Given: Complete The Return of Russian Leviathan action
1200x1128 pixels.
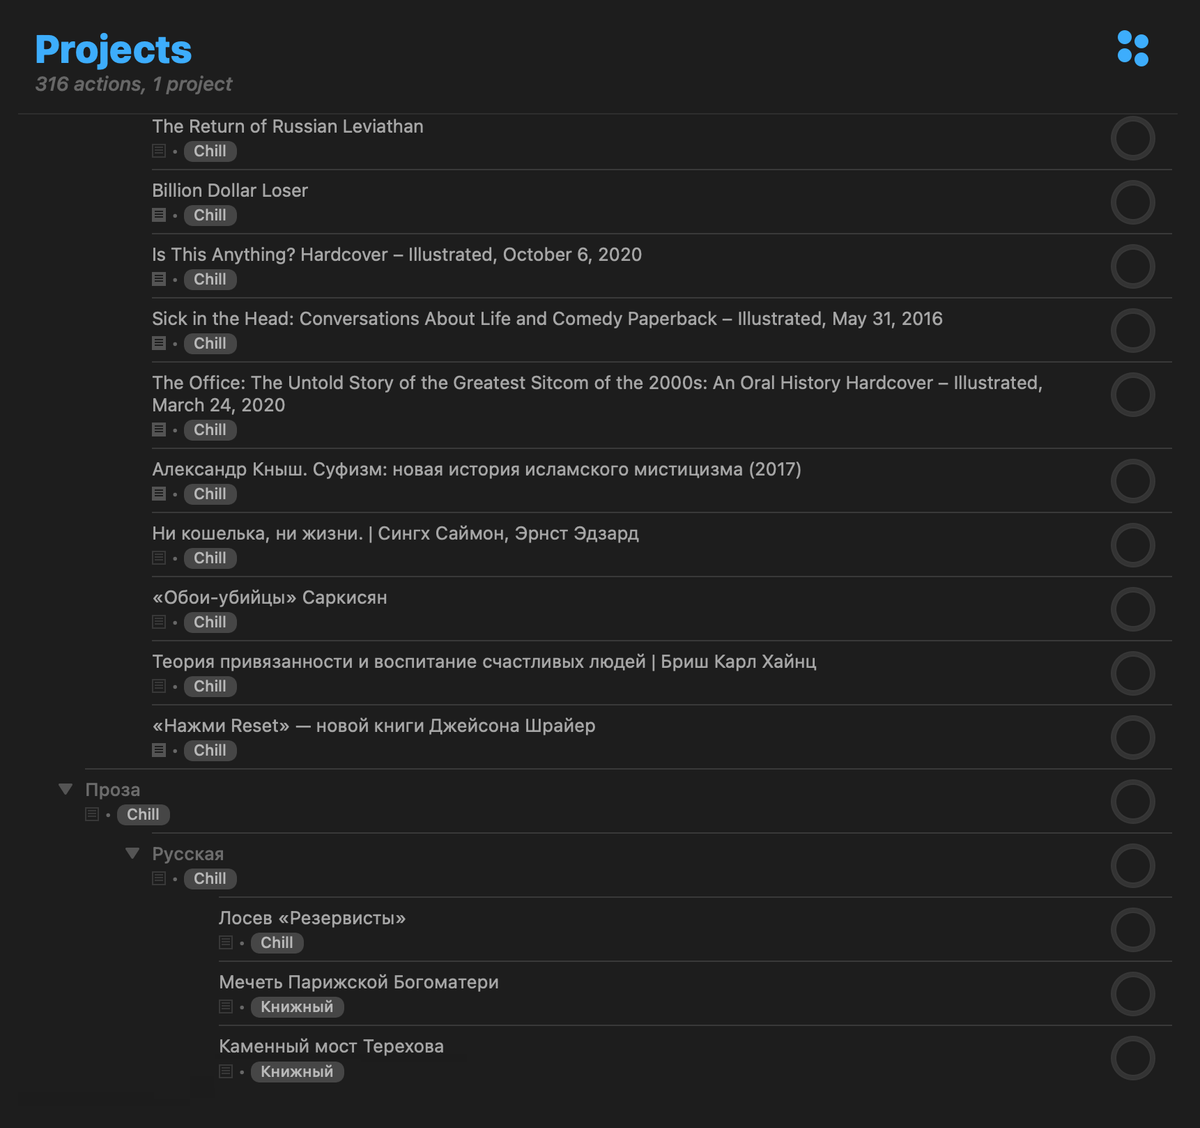Looking at the screenshot, I should (1133, 138).
